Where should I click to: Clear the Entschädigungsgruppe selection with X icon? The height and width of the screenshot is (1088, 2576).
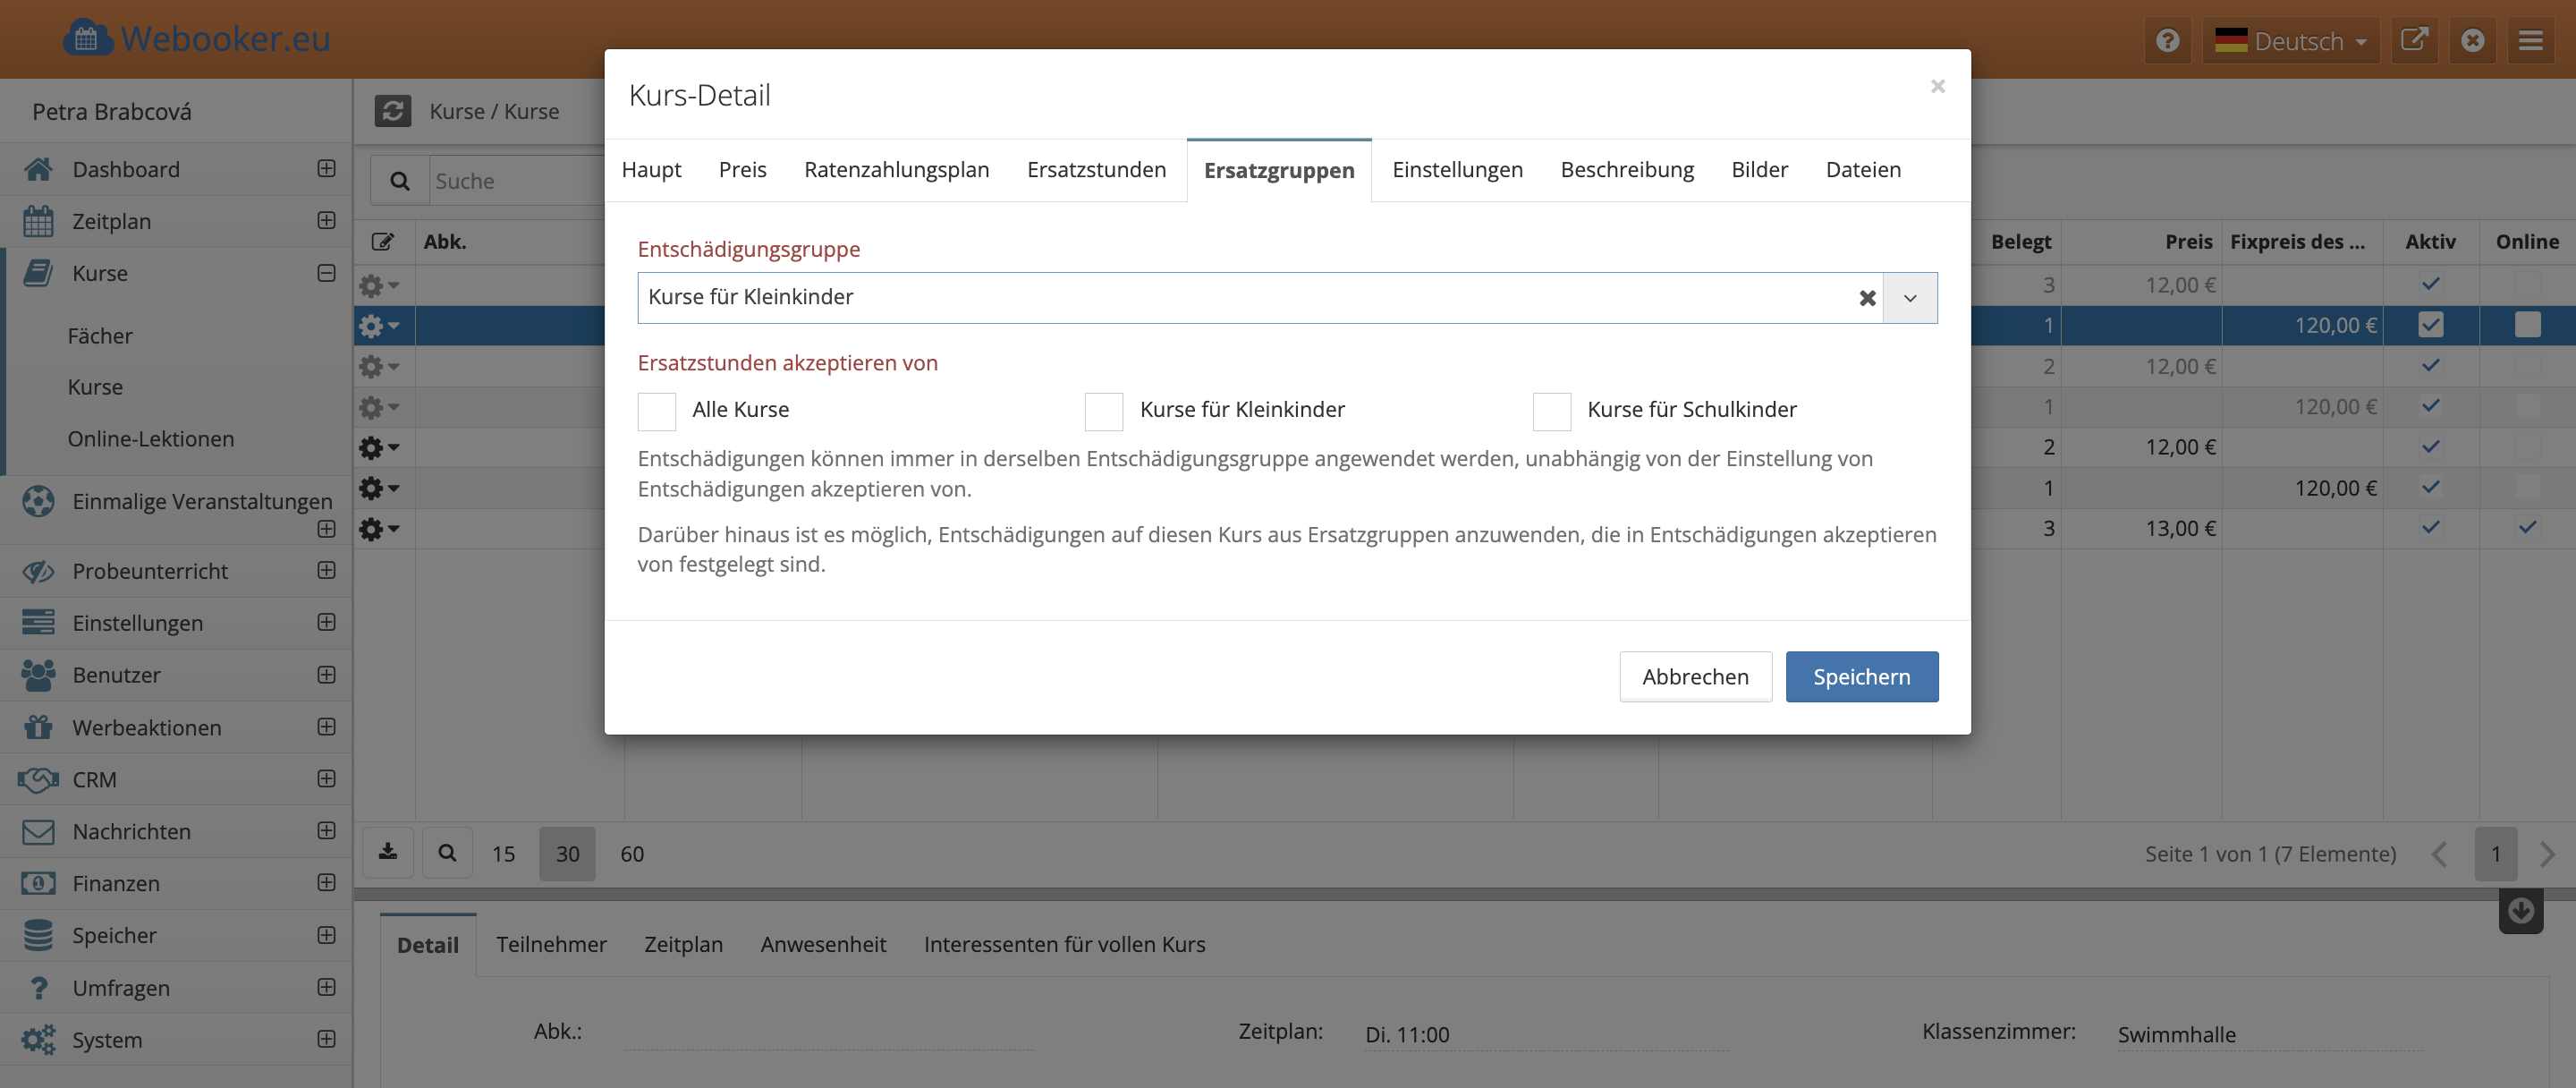[x=1866, y=298]
